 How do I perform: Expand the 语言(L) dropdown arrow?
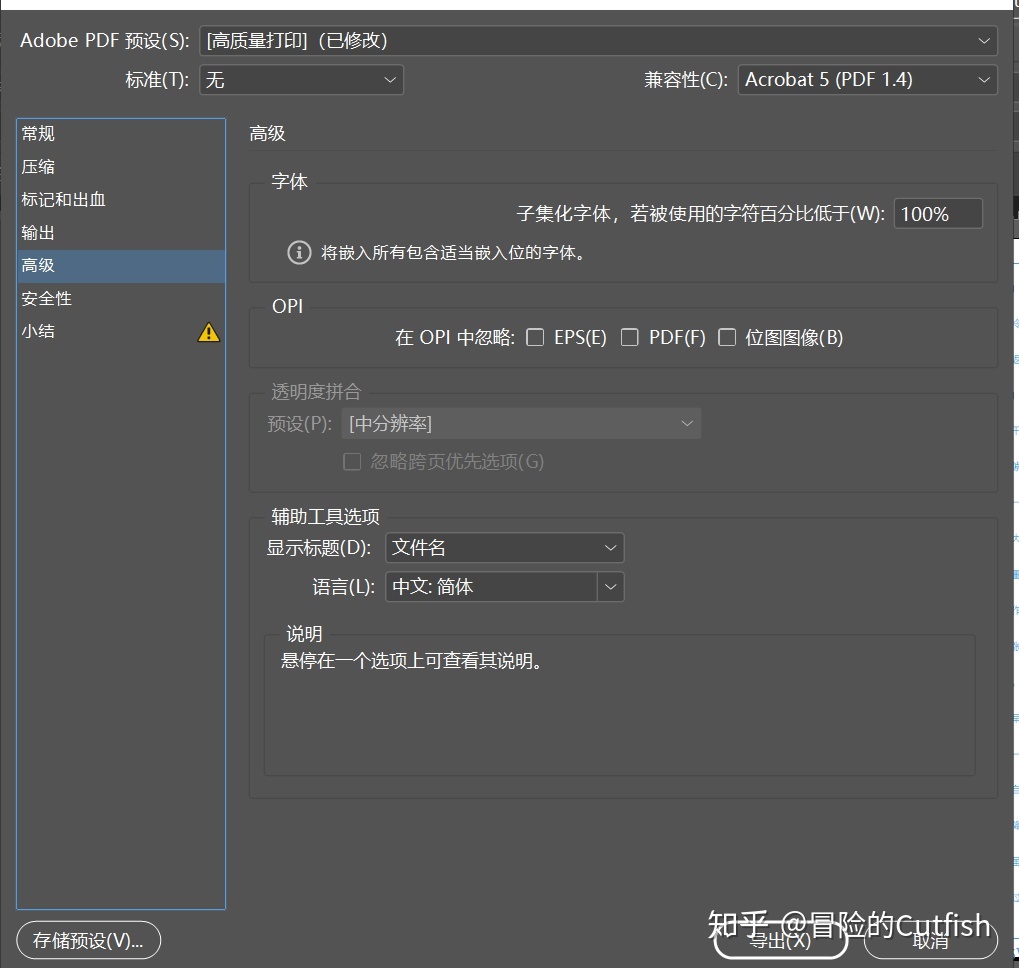610,587
